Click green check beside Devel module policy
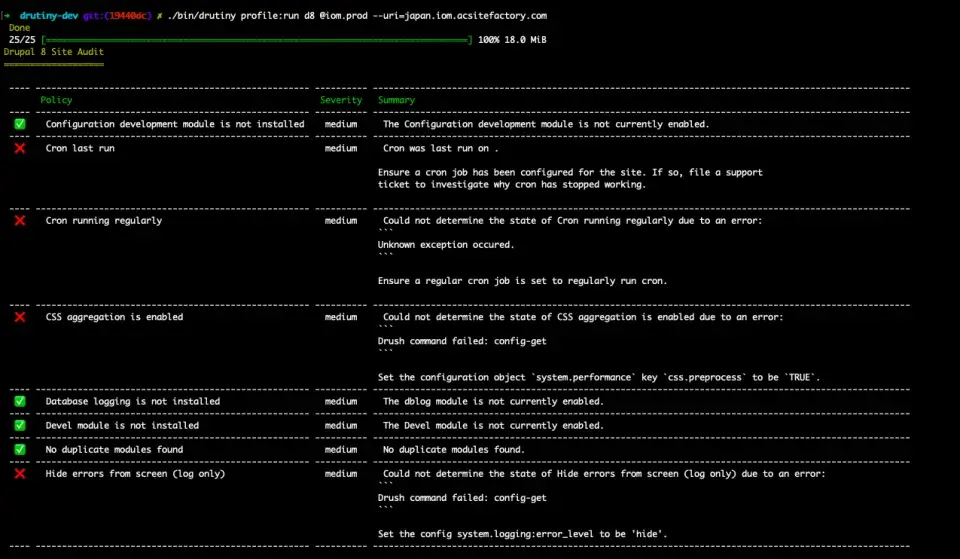This screenshot has height=559, width=960. [x=20, y=426]
